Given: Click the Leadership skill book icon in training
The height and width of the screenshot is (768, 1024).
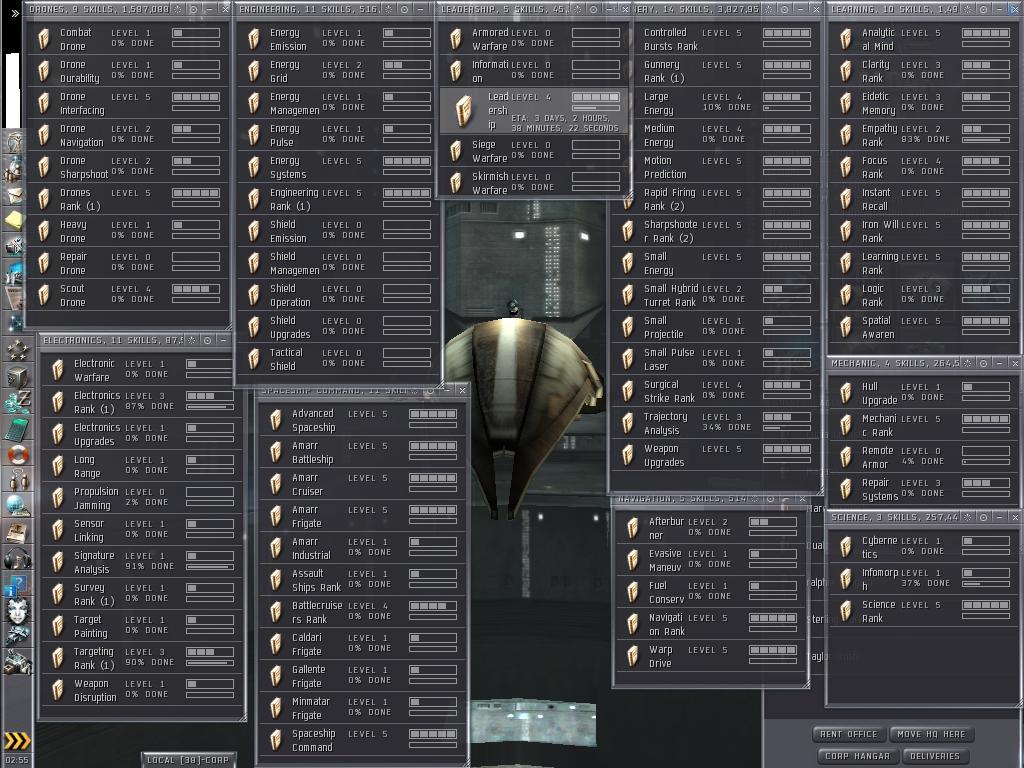Looking at the screenshot, I should (464, 110).
